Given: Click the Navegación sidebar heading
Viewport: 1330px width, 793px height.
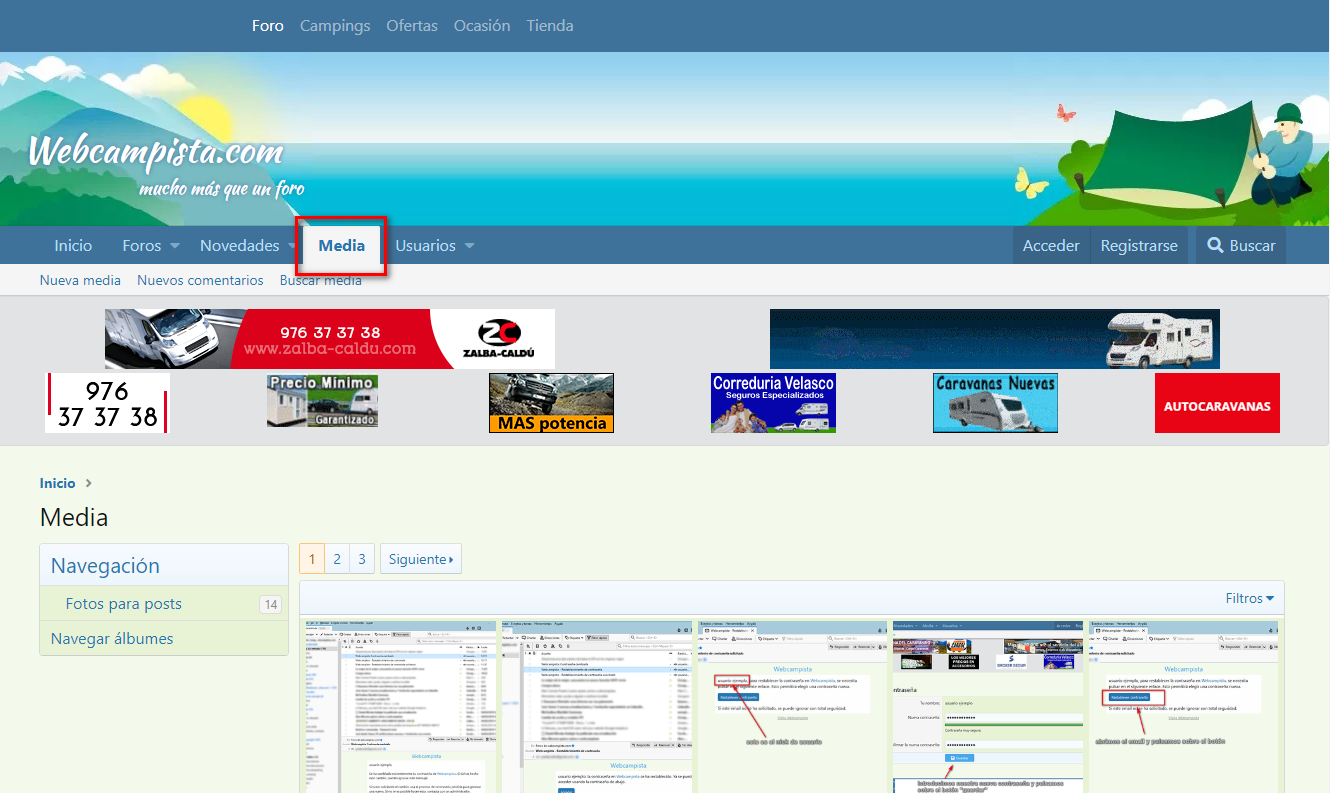Looking at the screenshot, I should point(105,566).
